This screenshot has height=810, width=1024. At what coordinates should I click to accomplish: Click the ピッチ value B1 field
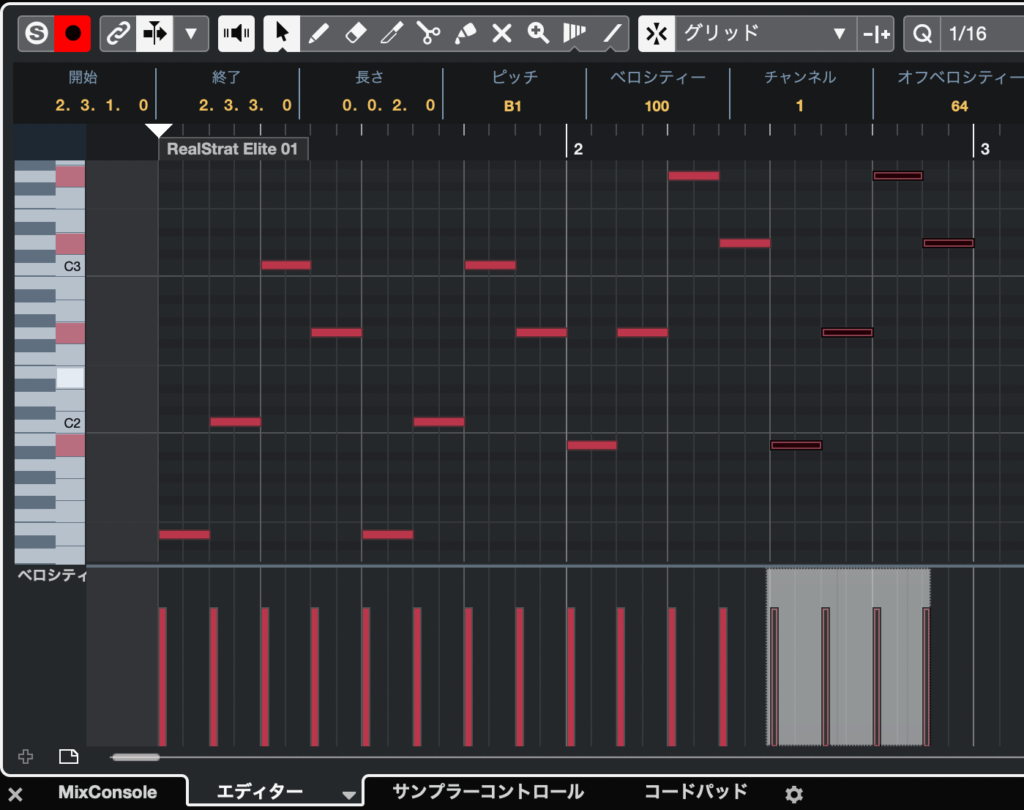pyautogui.click(x=513, y=106)
